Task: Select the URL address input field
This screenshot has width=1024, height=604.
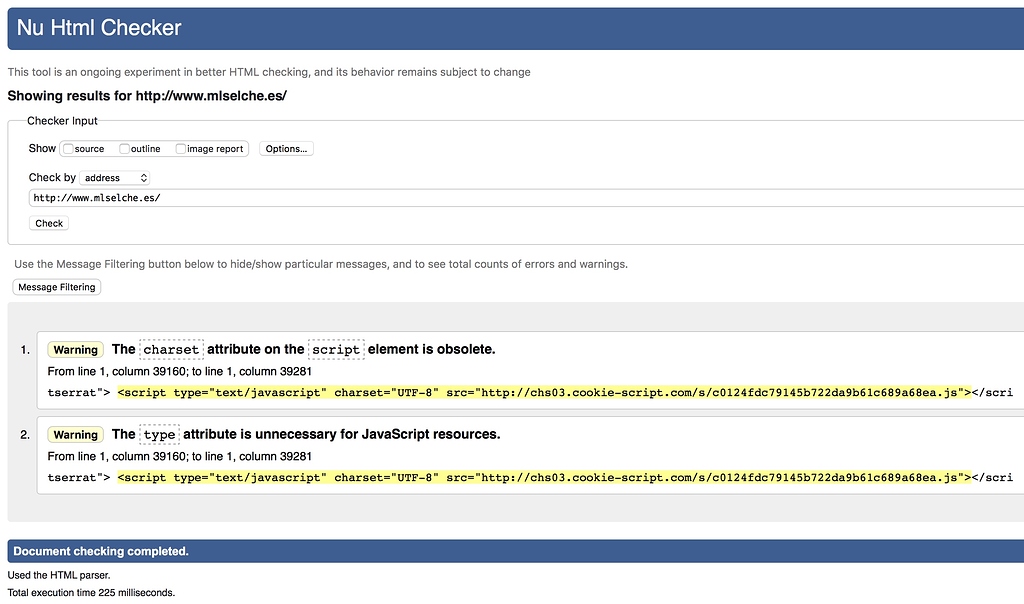Action: (x=300, y=199)
